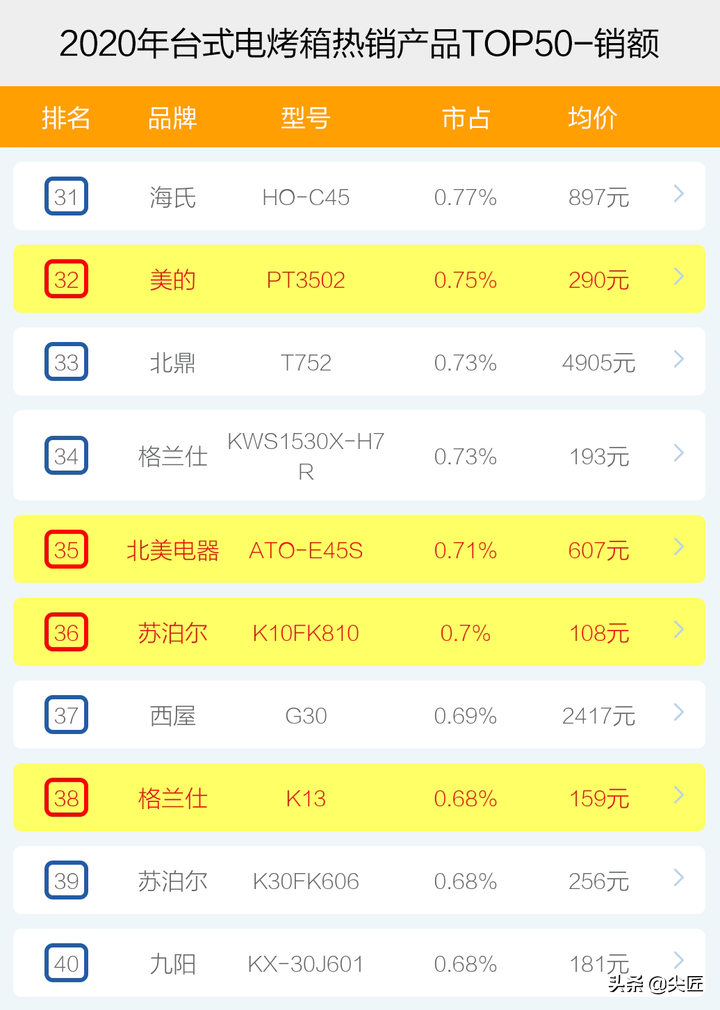The image size is (720, 1010).
Task: Click the 苏泊尔 K10FK810 highlighted row
Action: pos(359,632)
